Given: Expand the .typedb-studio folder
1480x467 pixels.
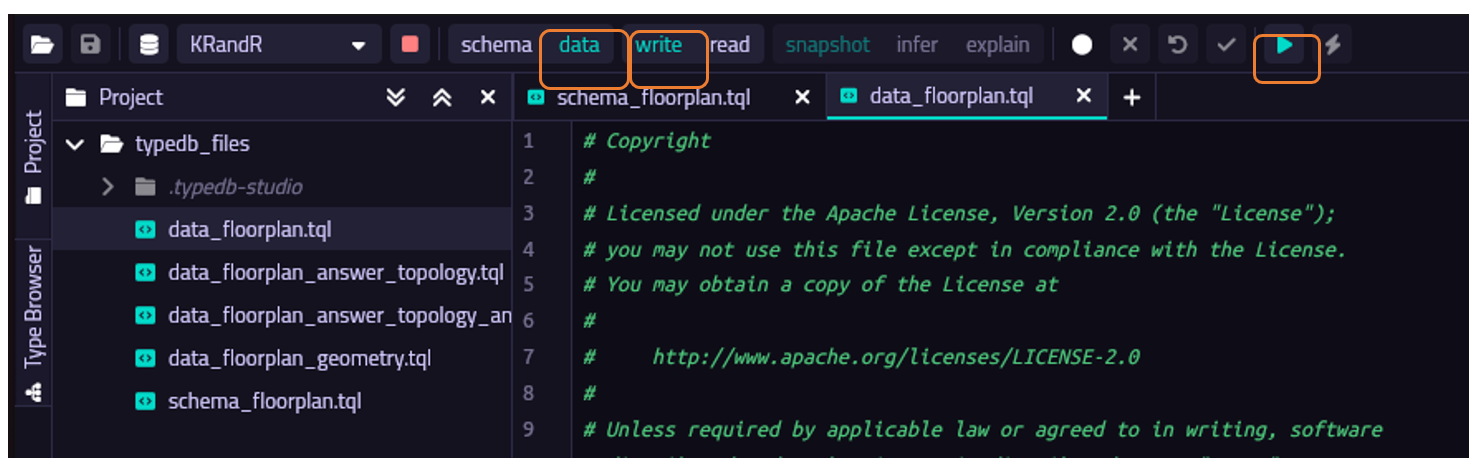Looking at the screenshot, I should click(x=108, y=187).
